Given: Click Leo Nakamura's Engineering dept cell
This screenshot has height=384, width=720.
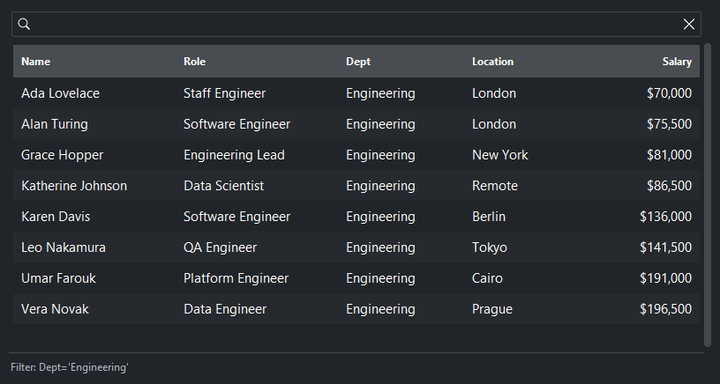Looking at the screenshot, I should [381, 247].
